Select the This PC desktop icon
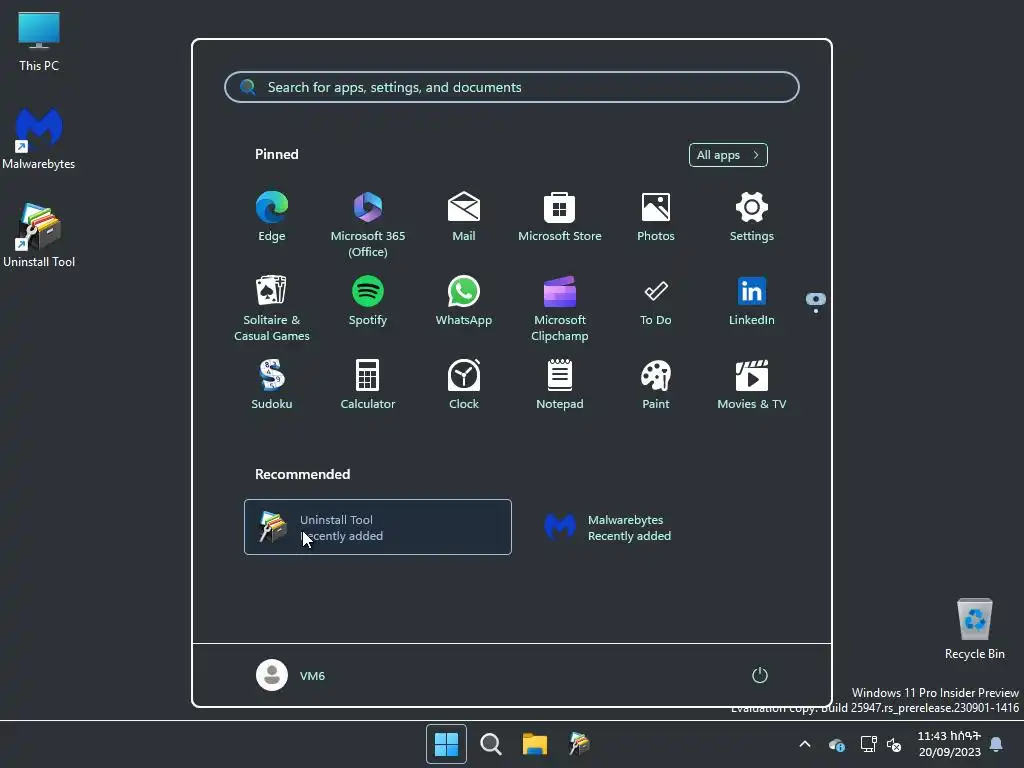The width and height of the screenshot is (1024, 768). [x=39, y=41]
